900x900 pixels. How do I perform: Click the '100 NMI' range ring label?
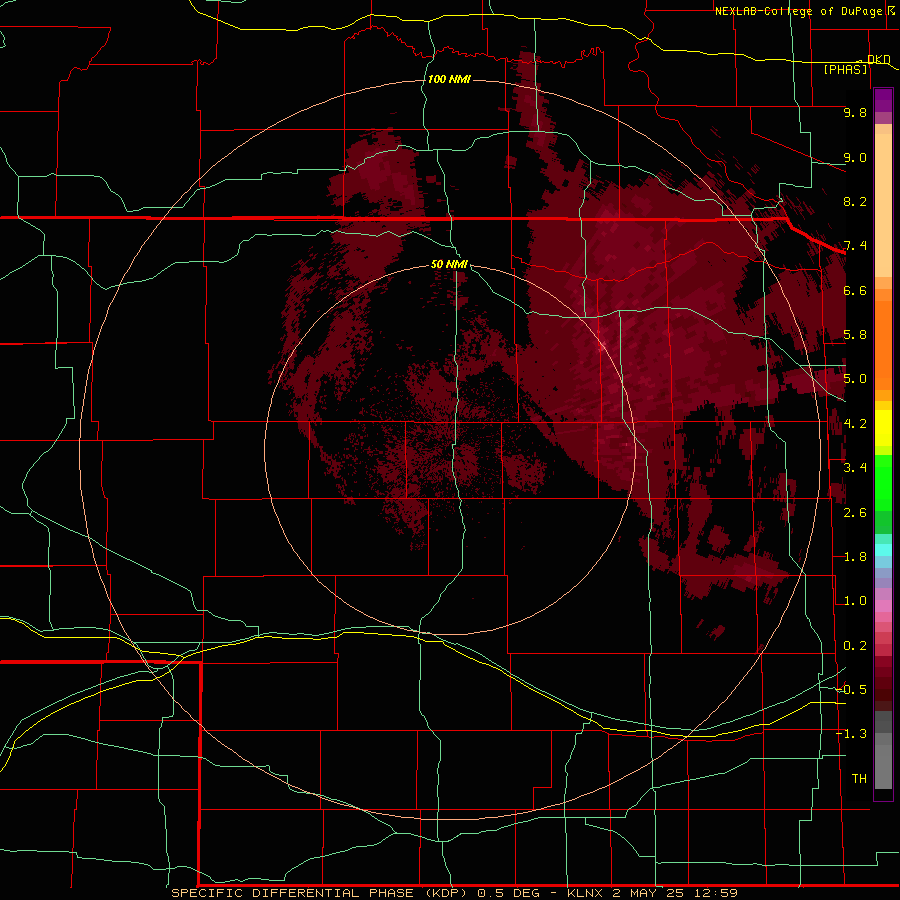[x=449, y=79]
